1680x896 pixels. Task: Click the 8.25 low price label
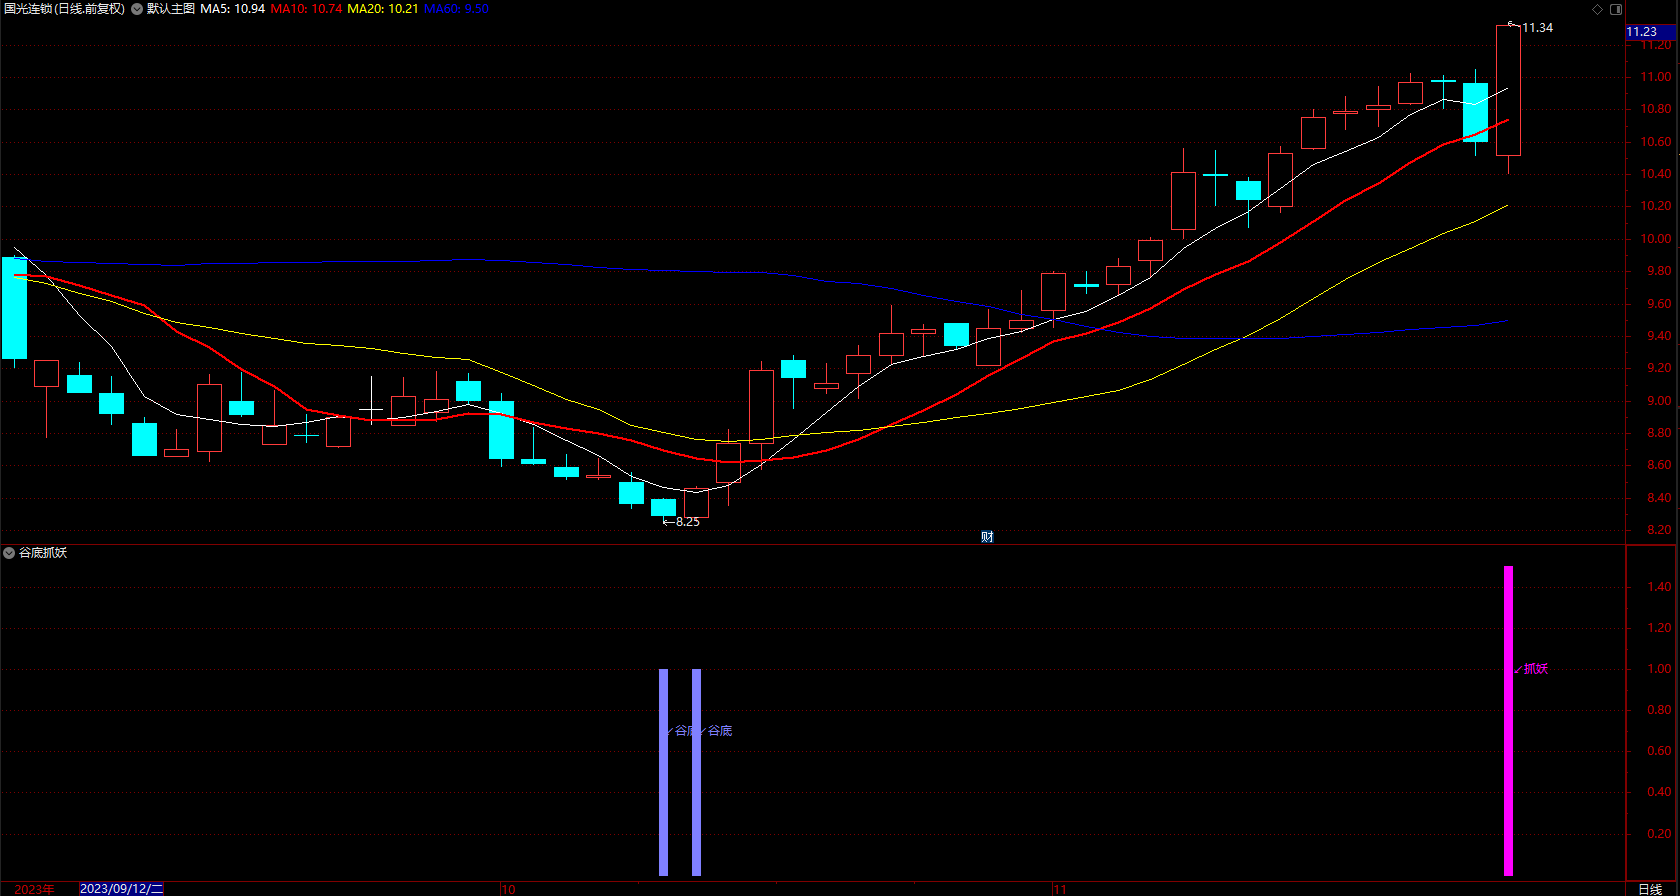click(x=688, y=522)
